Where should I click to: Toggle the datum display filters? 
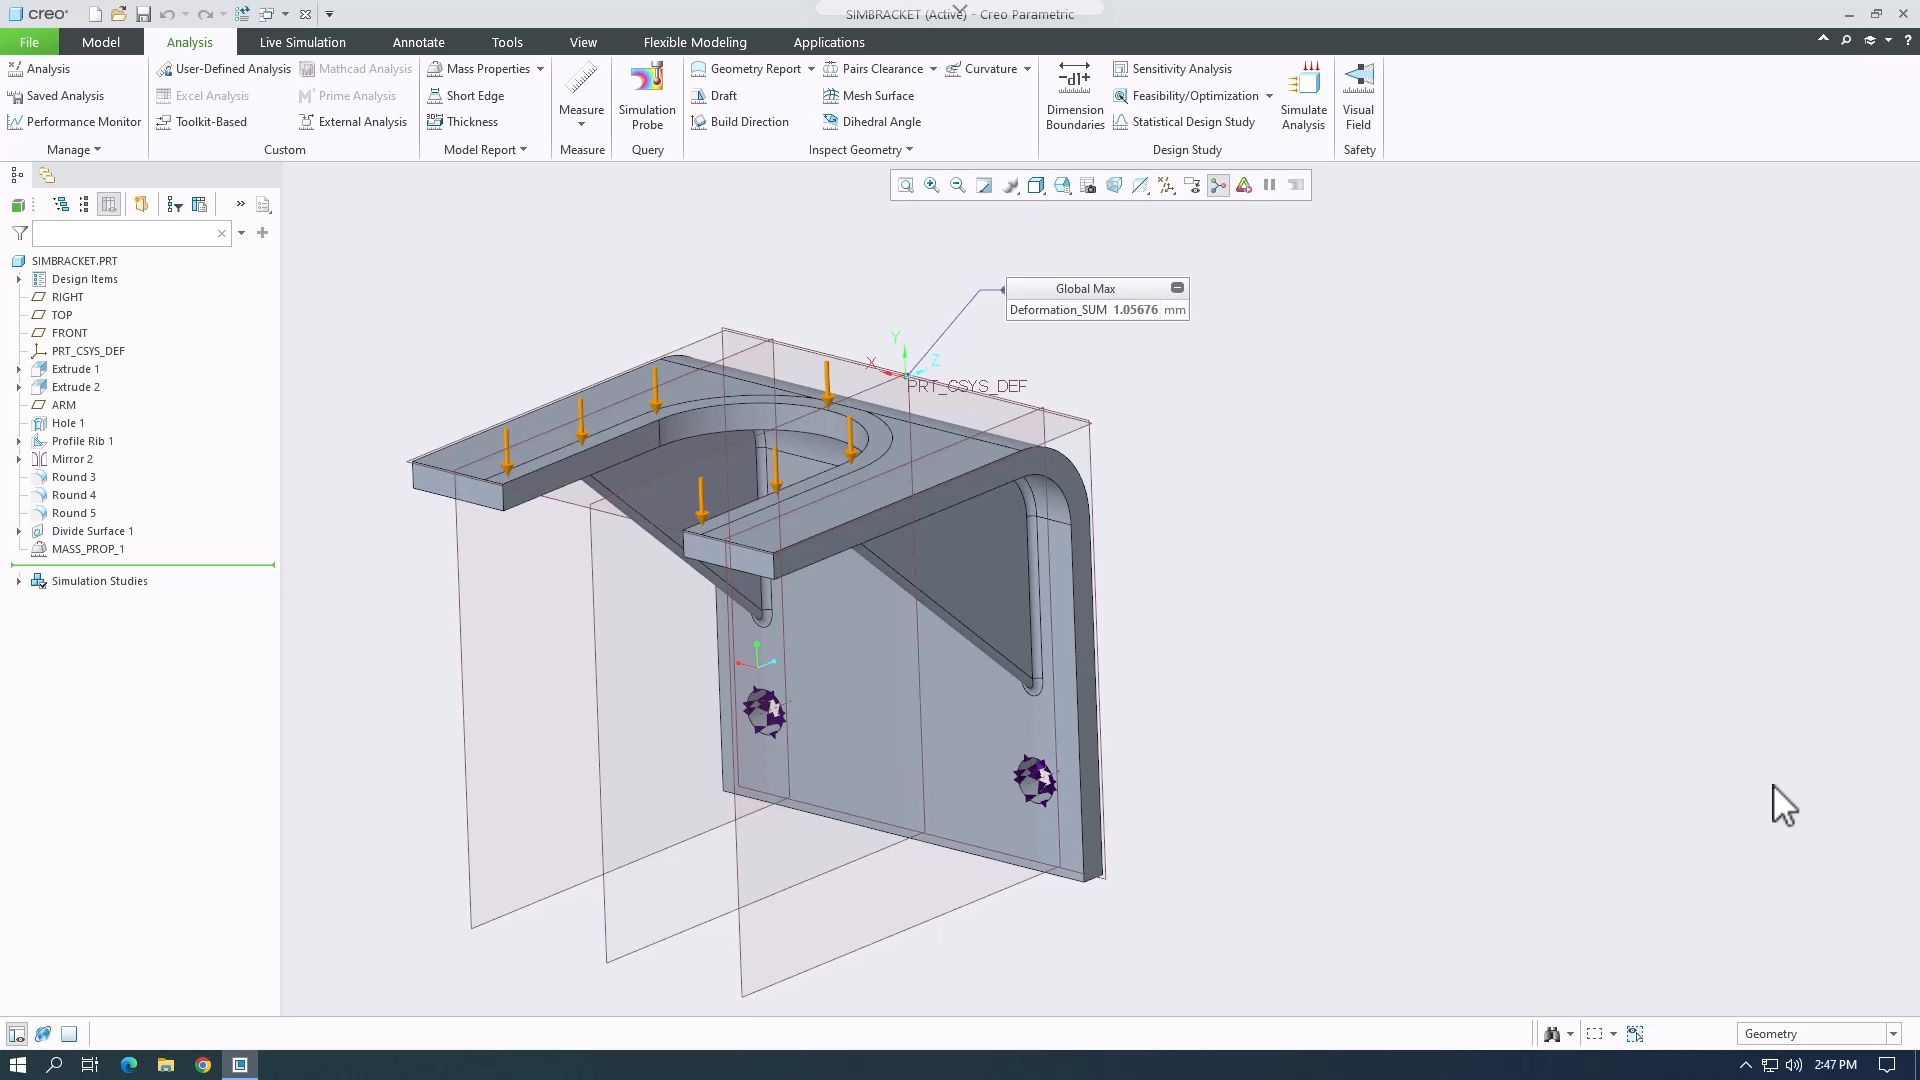click(1166, 185)
